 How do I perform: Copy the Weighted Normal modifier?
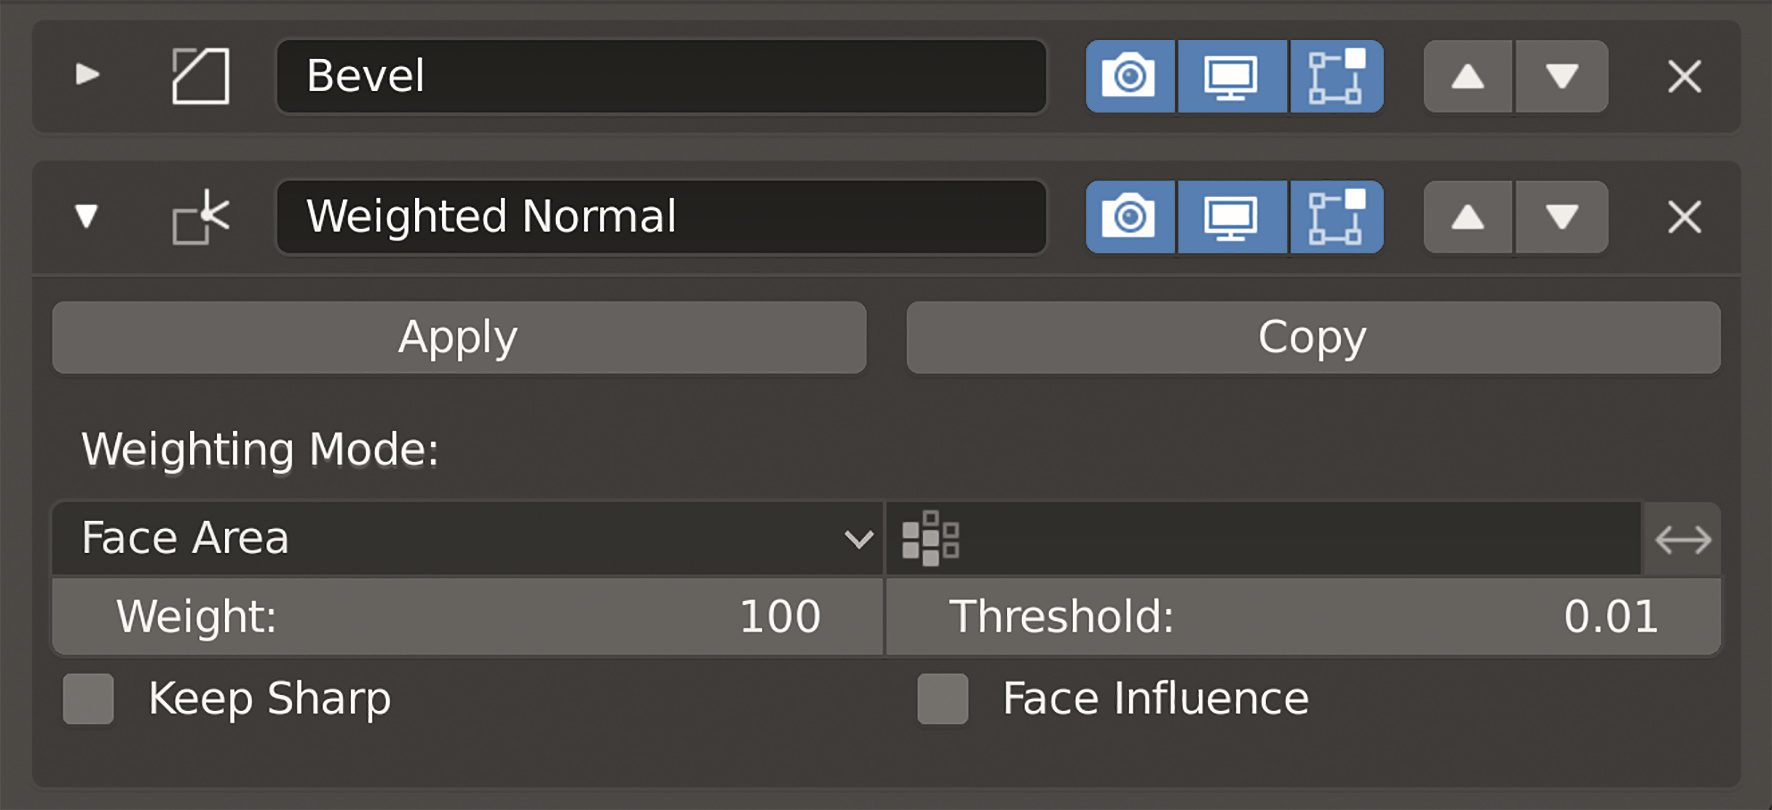[x=1311, y=337]
